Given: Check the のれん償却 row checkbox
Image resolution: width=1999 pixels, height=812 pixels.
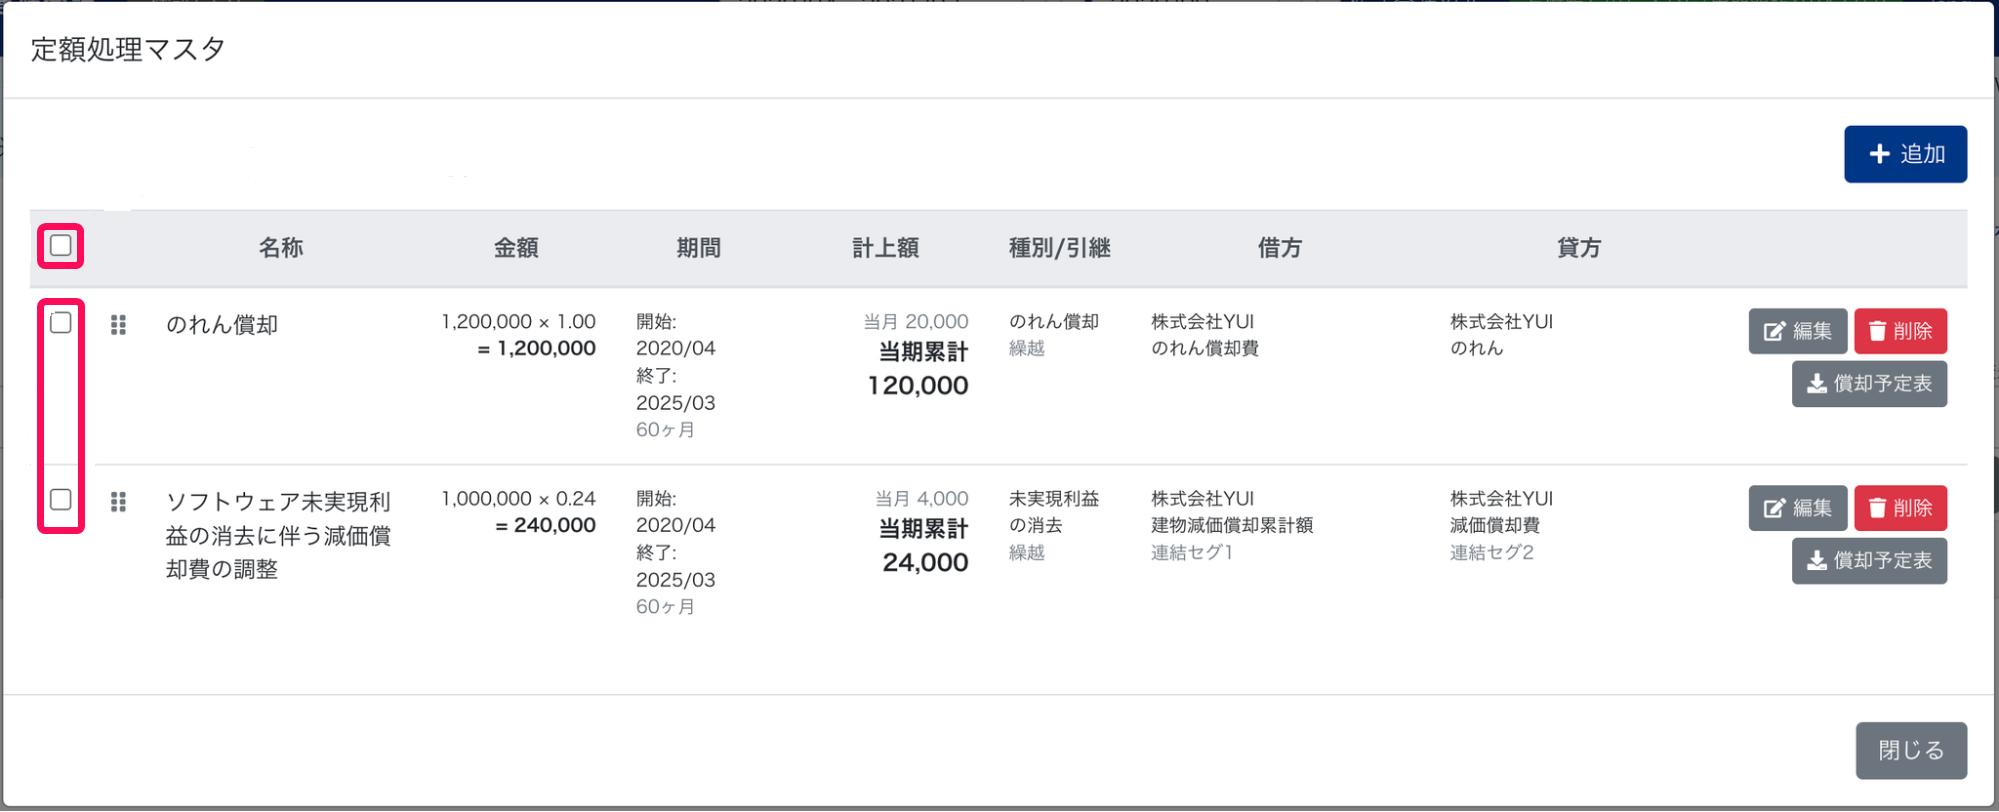Looking at the screenshot, I should 61,323.
